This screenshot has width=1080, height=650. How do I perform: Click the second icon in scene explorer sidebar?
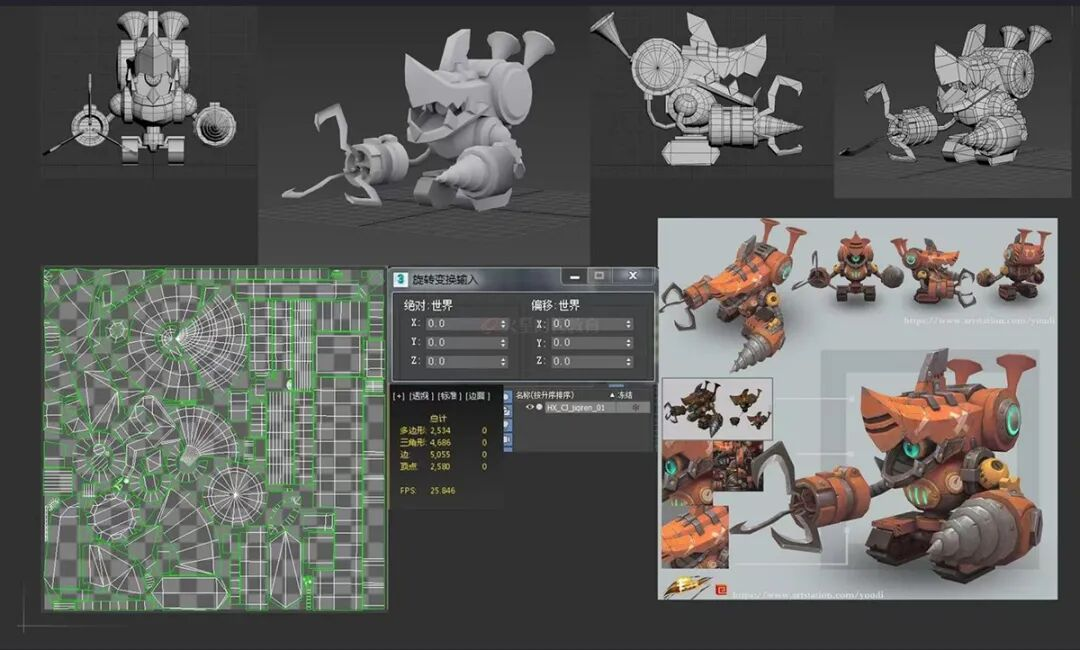pyautogui.click(x=506, y=410)
